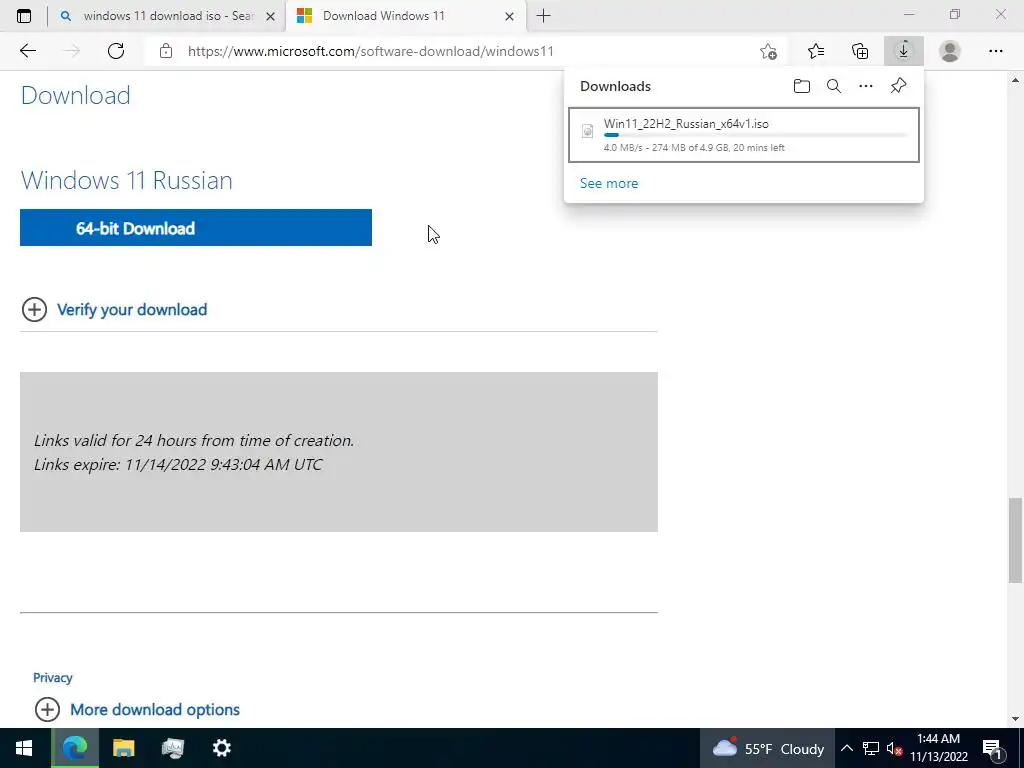Screen dimensions: 1024x768
Task: Click the page vertical scrollbar thumb
Action: pyautogui.click(x=1015, y=541)
